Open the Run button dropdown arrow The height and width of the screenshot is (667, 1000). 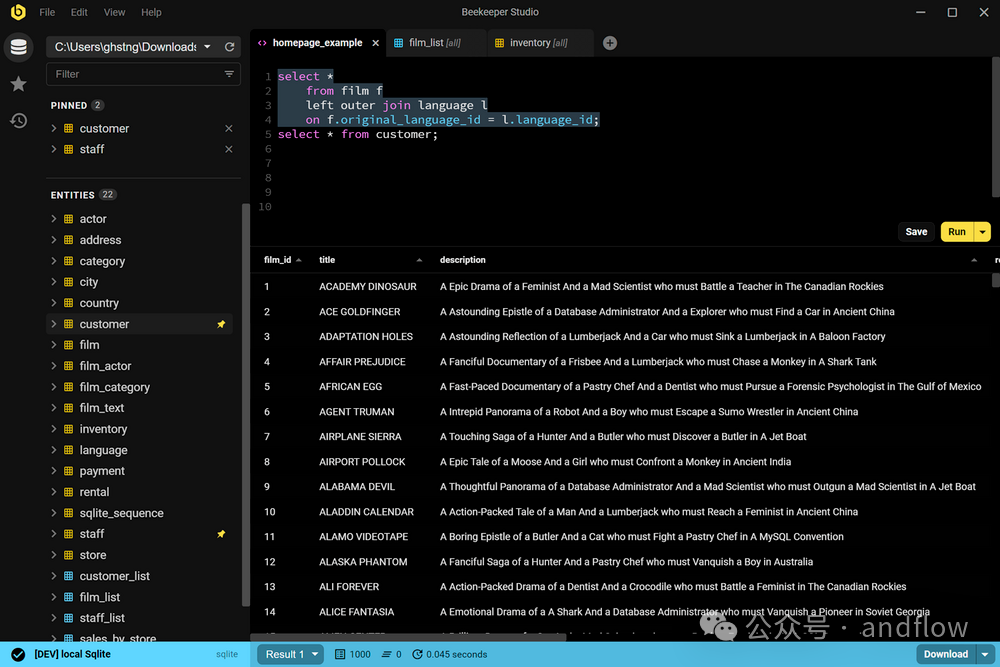point(981,231)
